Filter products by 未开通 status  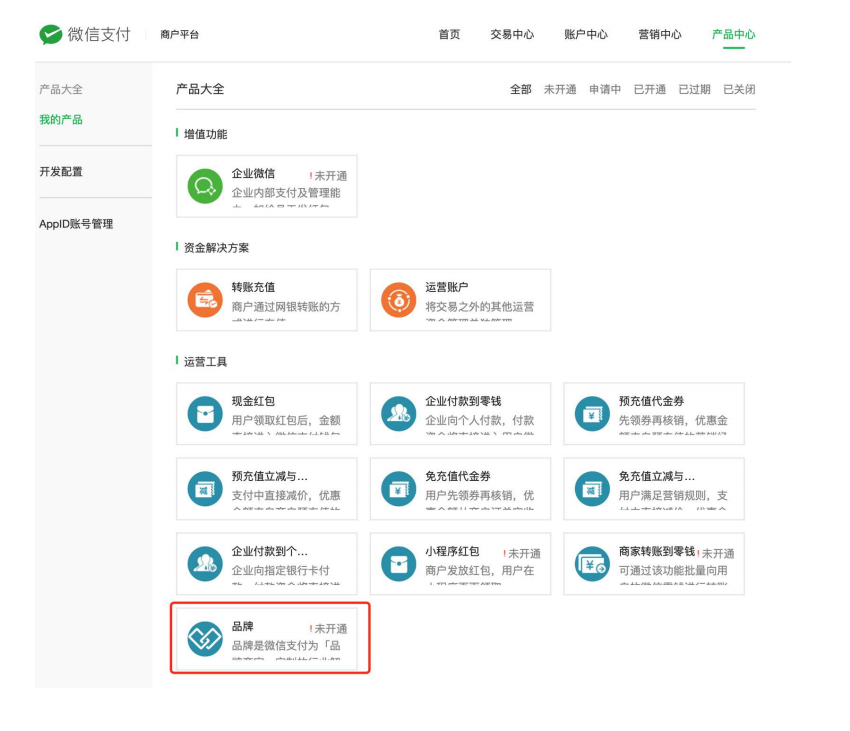pyautogui.click(x=560, y=89)
